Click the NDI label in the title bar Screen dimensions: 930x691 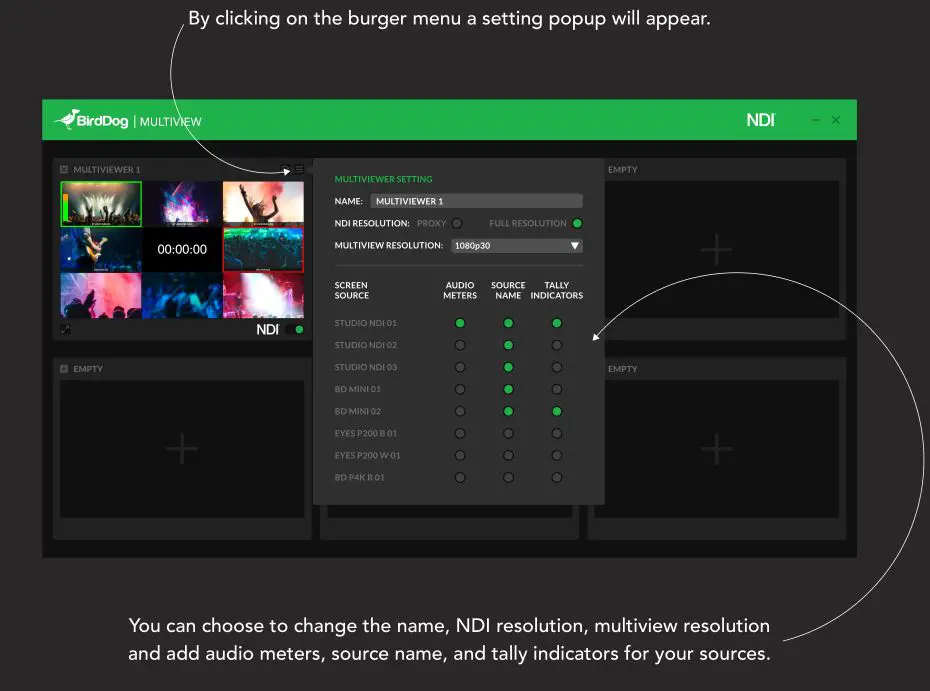(761, 119)
